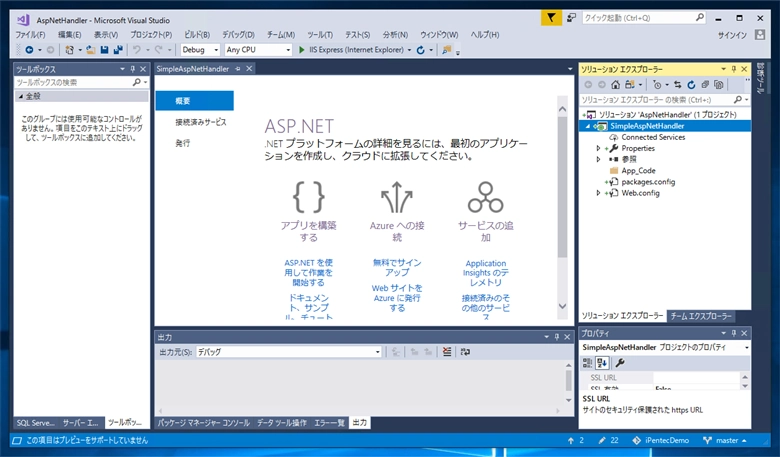Click the Save All toolbar icon
This screenshot has width=780, height=457.
(118, 50)
